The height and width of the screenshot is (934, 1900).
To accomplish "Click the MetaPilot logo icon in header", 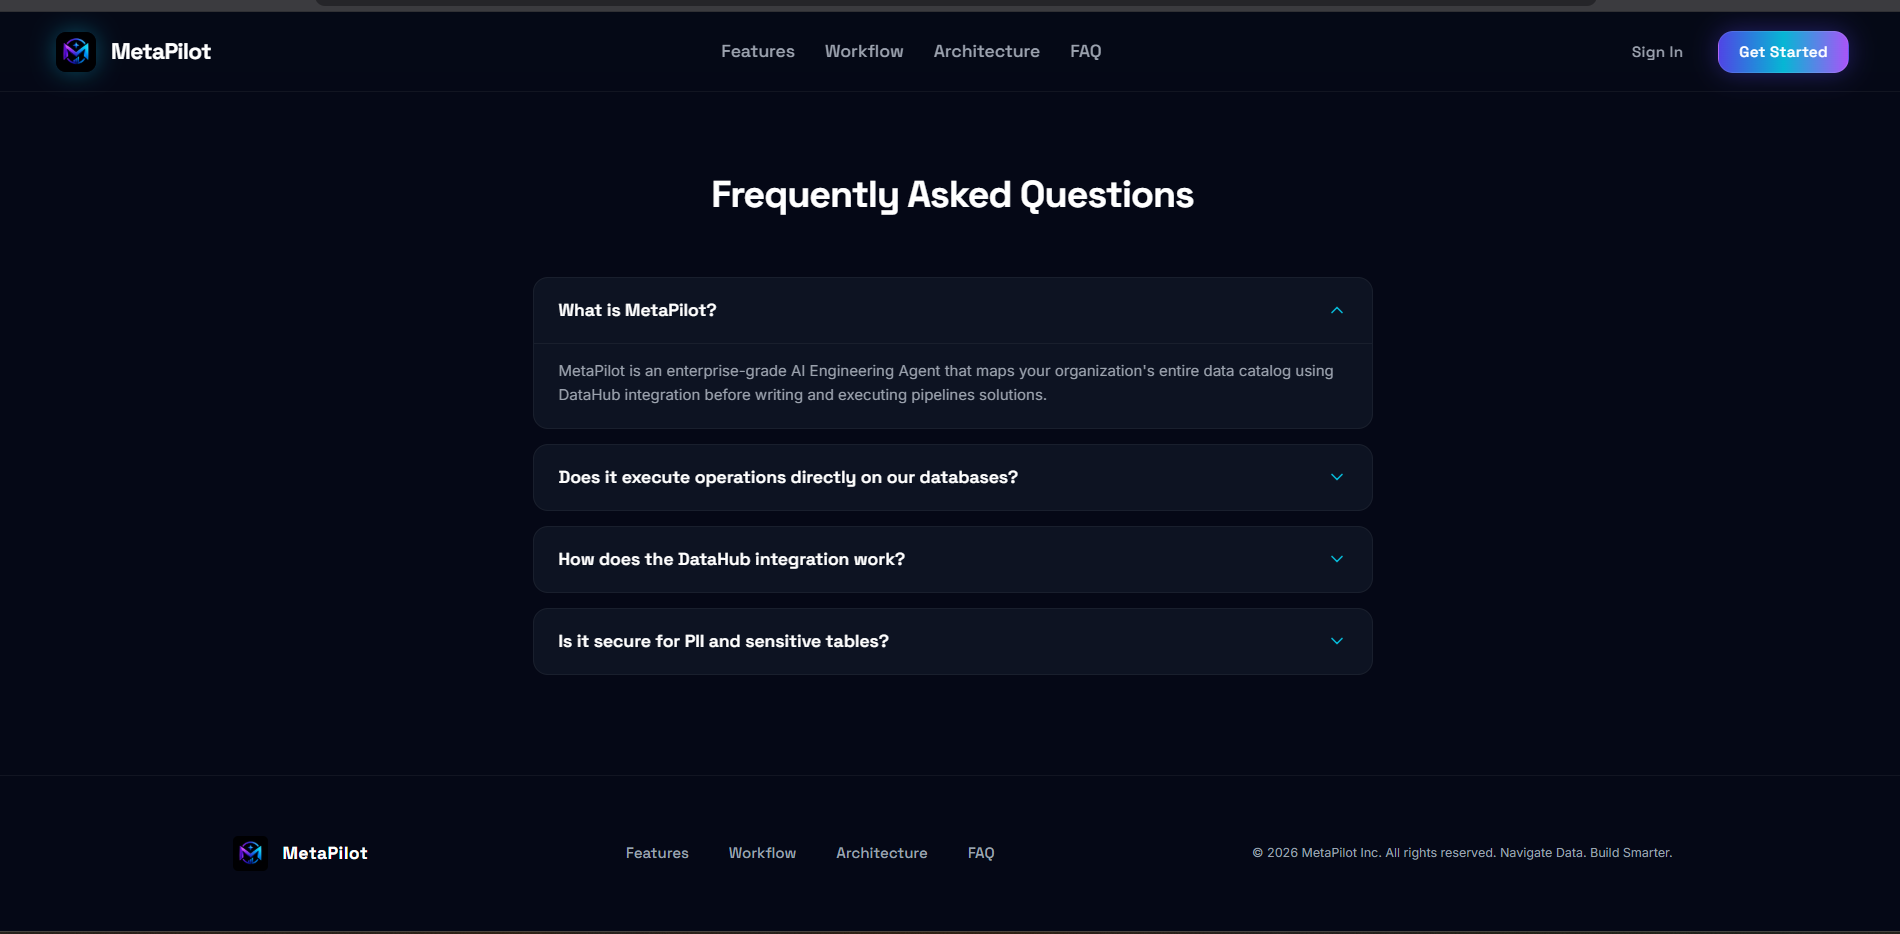I will 76,52.
